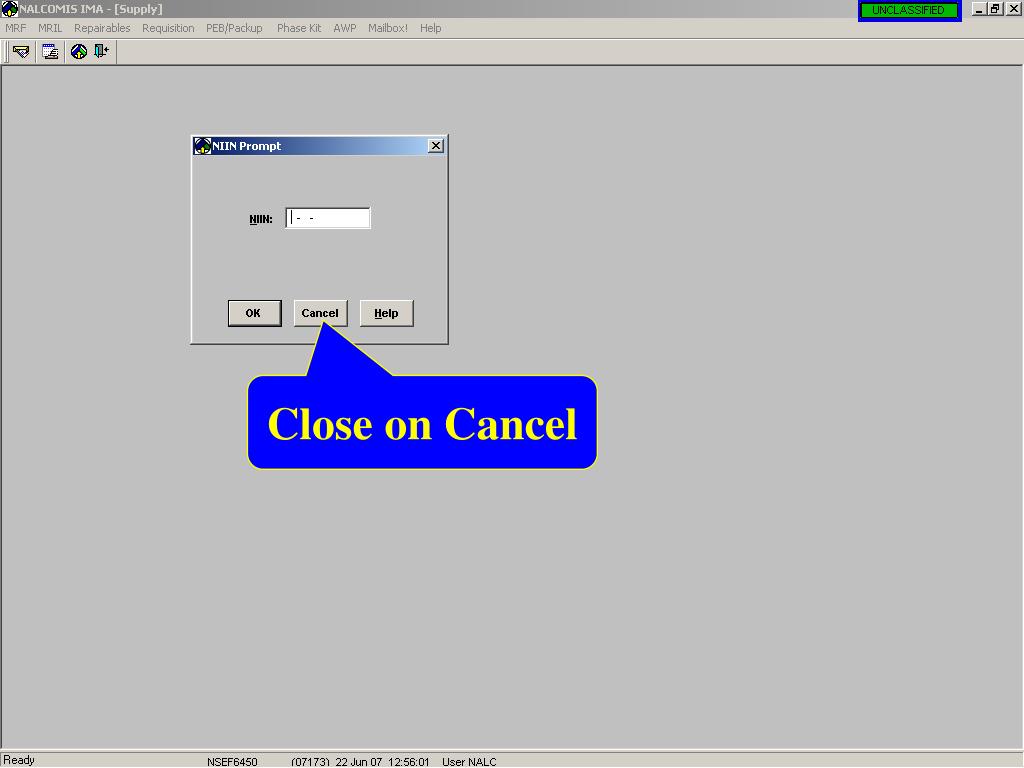1024x768 pixels.
Task: Close the NIIN Prompt dialog with X
Action: pos(436,146)
